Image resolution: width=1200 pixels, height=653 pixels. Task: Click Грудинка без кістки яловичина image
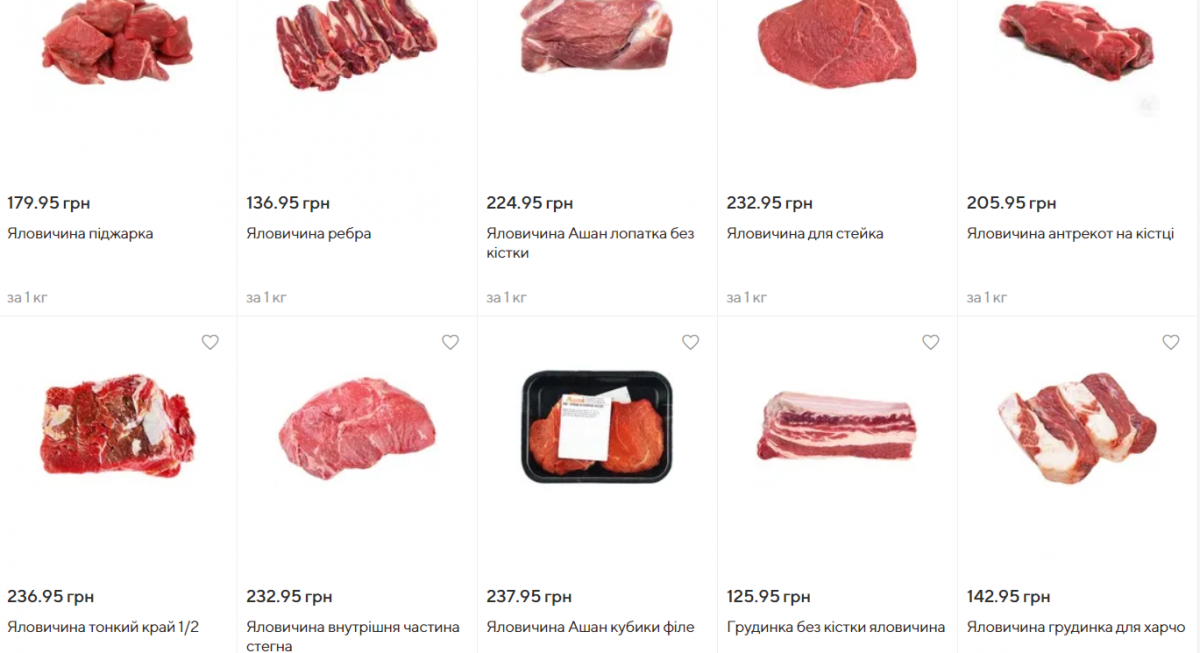tap(837, 427)
